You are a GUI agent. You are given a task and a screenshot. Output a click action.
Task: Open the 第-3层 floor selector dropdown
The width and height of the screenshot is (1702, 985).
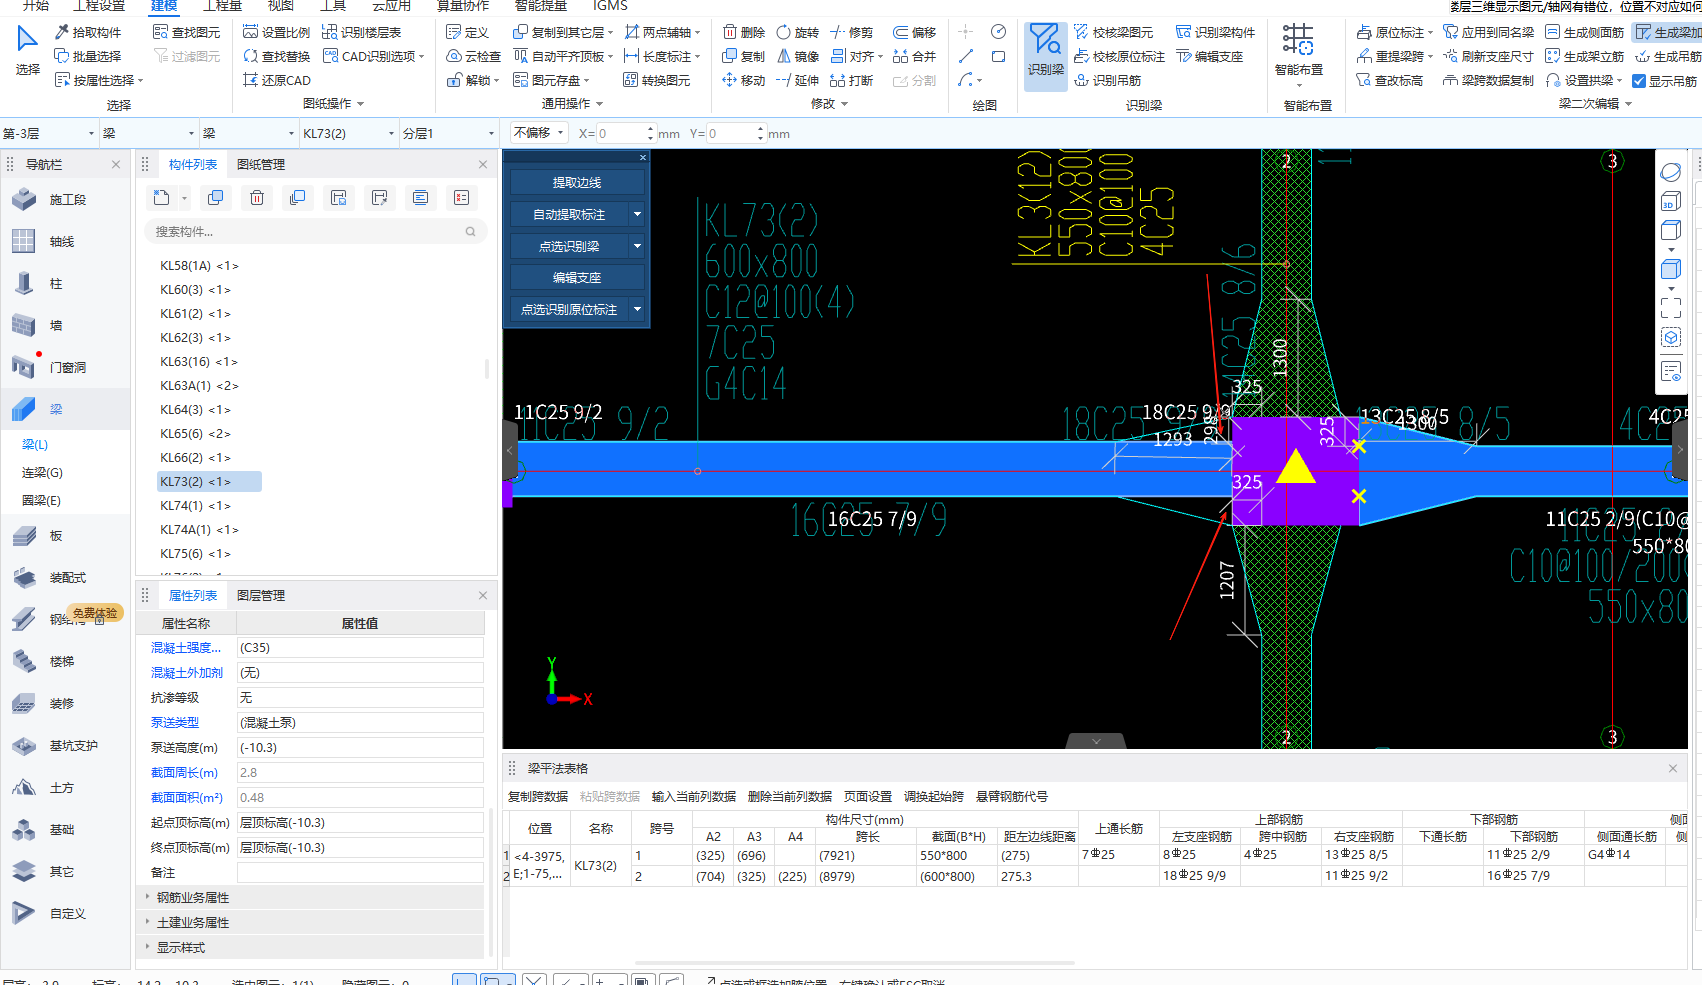click(x=91, y=133)
